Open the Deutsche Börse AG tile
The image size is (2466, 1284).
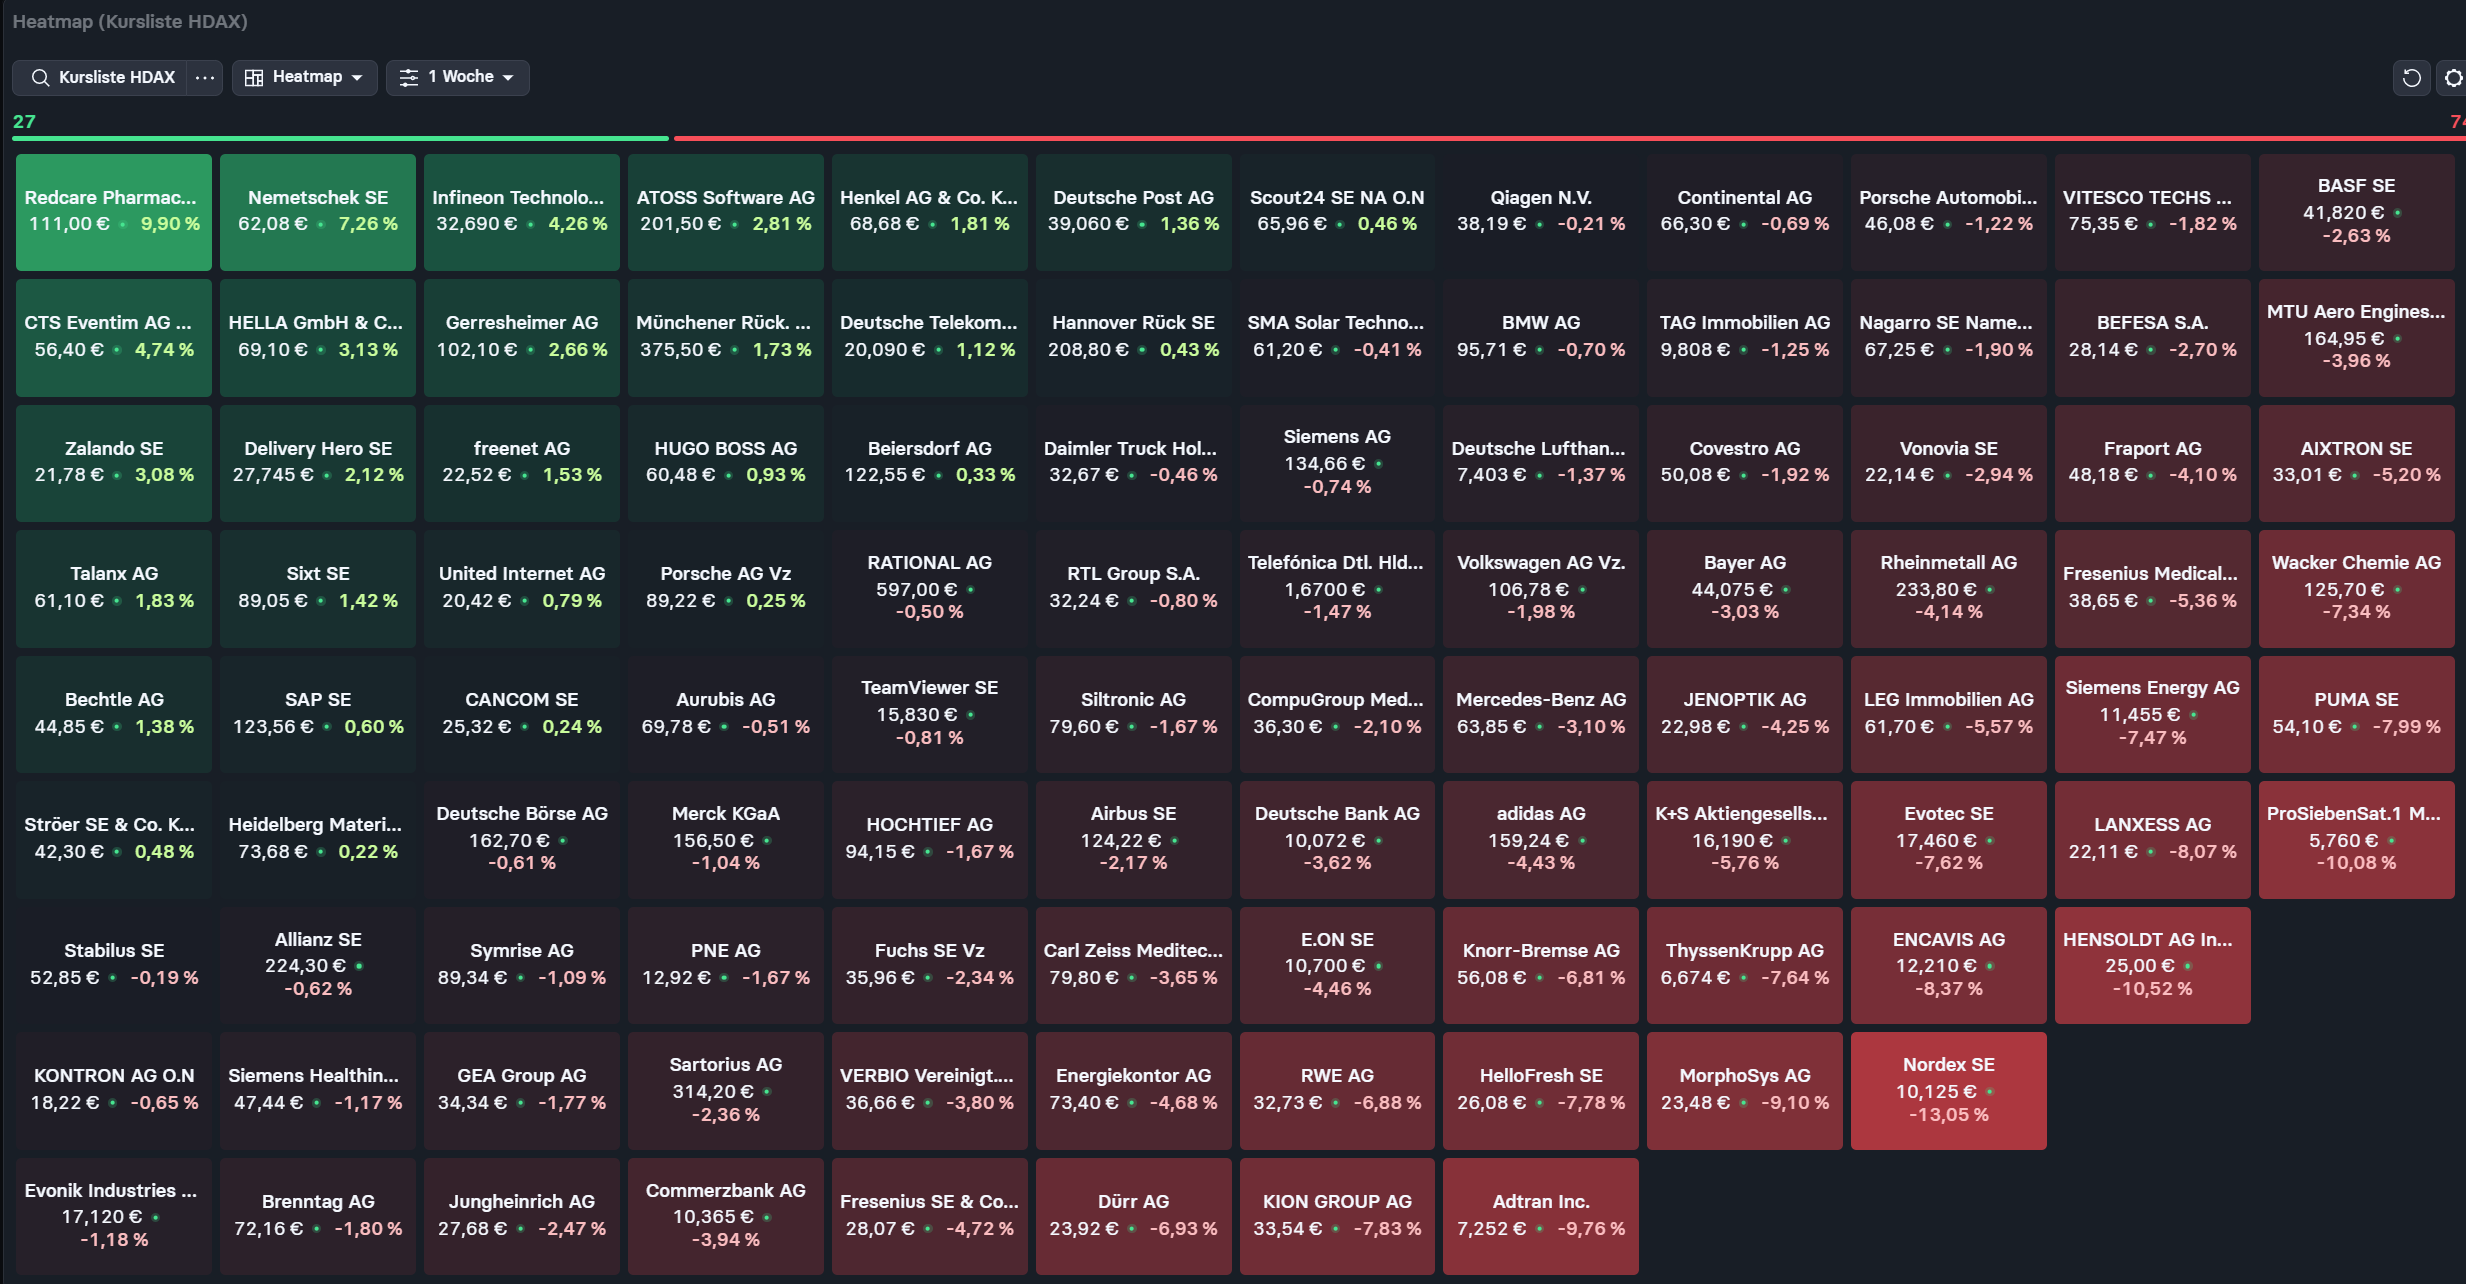[x=521, y=840]
